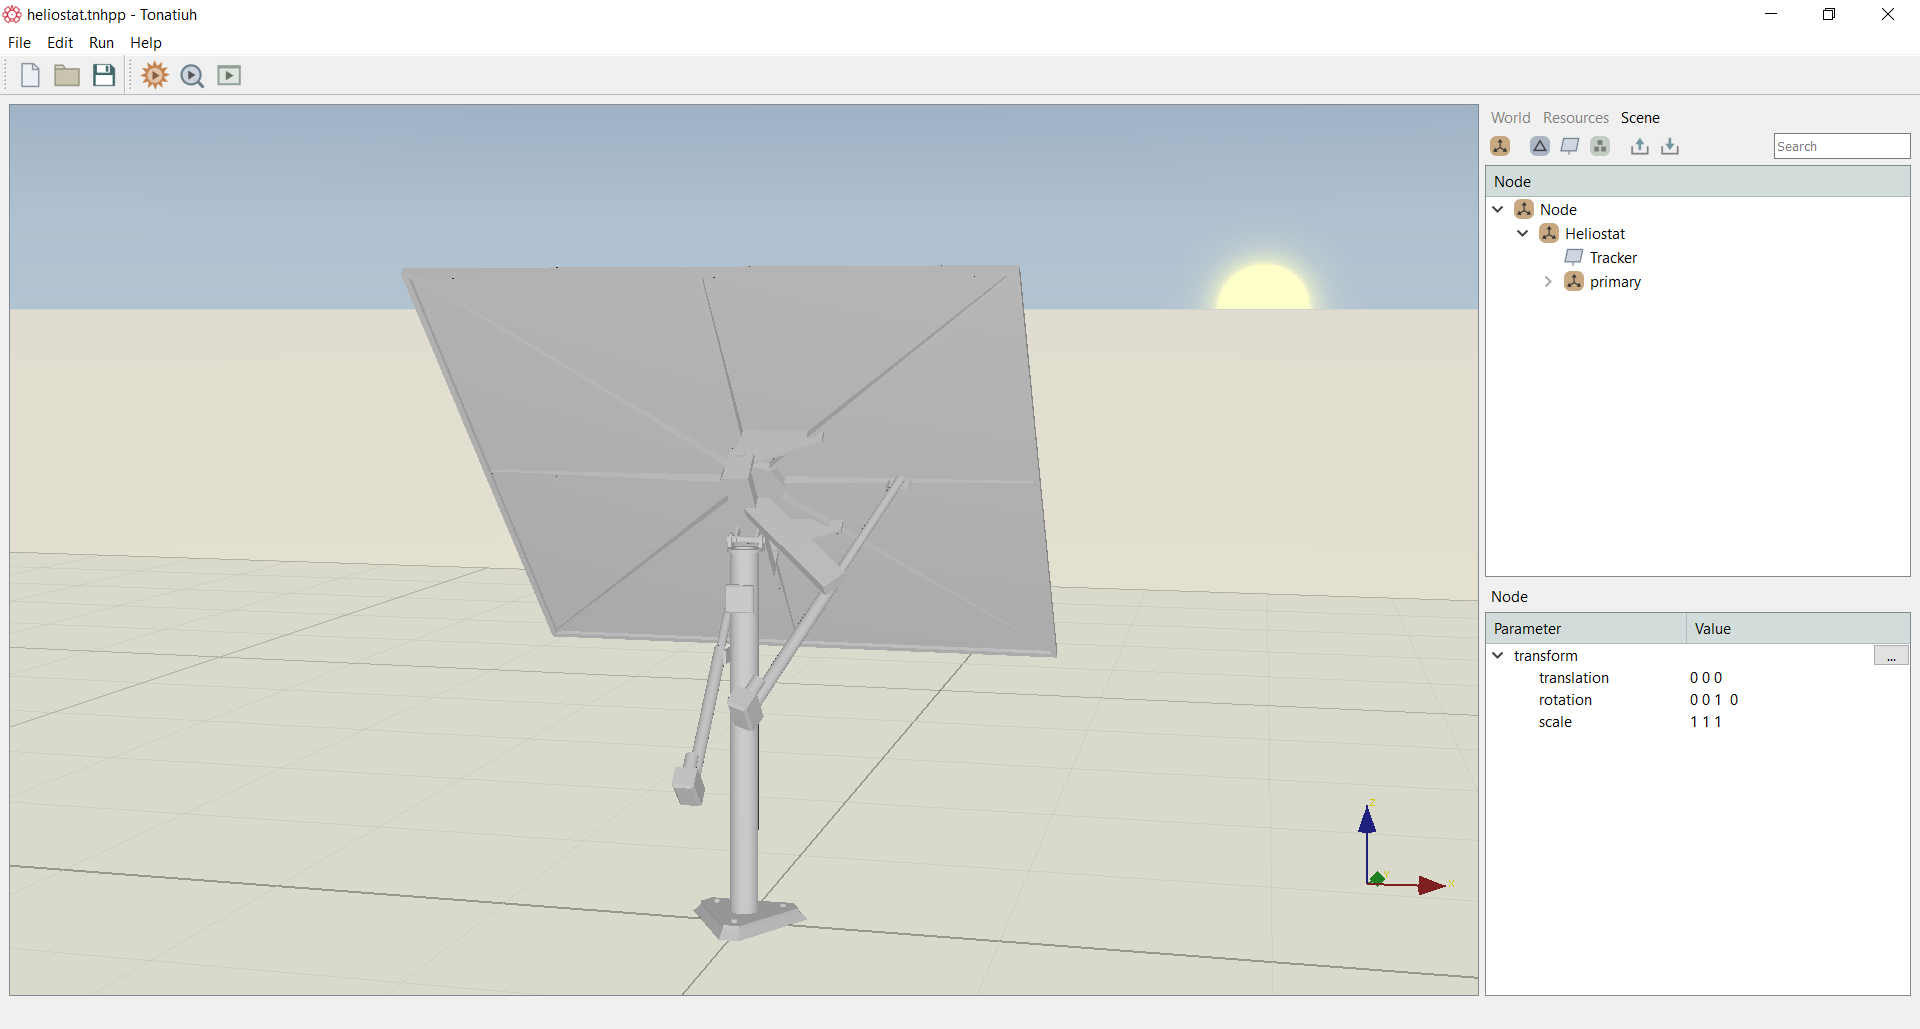Click the scale value 1 1 1

click(x=1706, y=722)
